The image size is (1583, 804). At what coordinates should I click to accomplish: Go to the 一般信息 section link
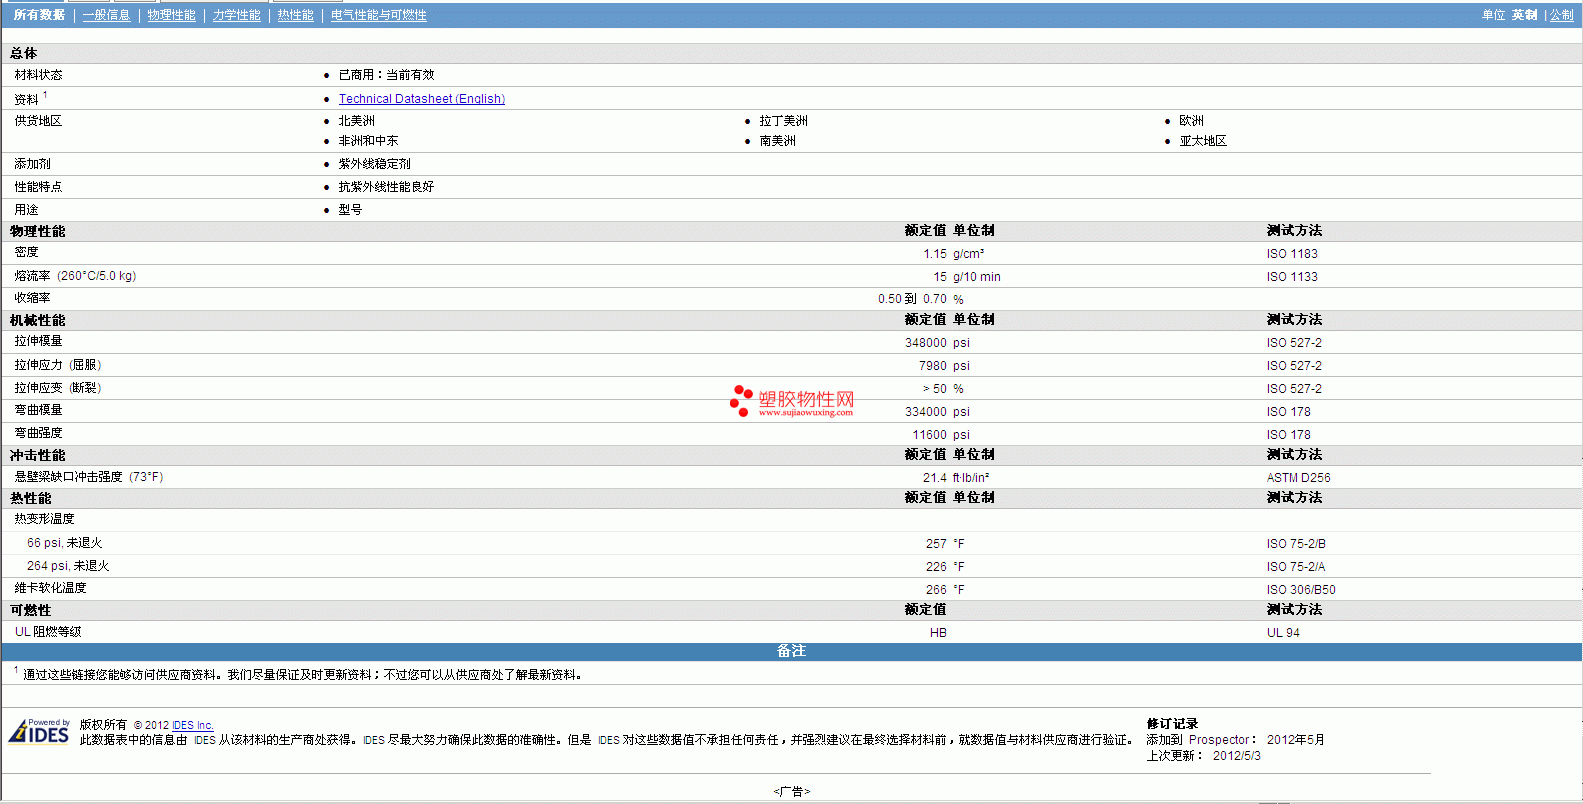point(106,15)
